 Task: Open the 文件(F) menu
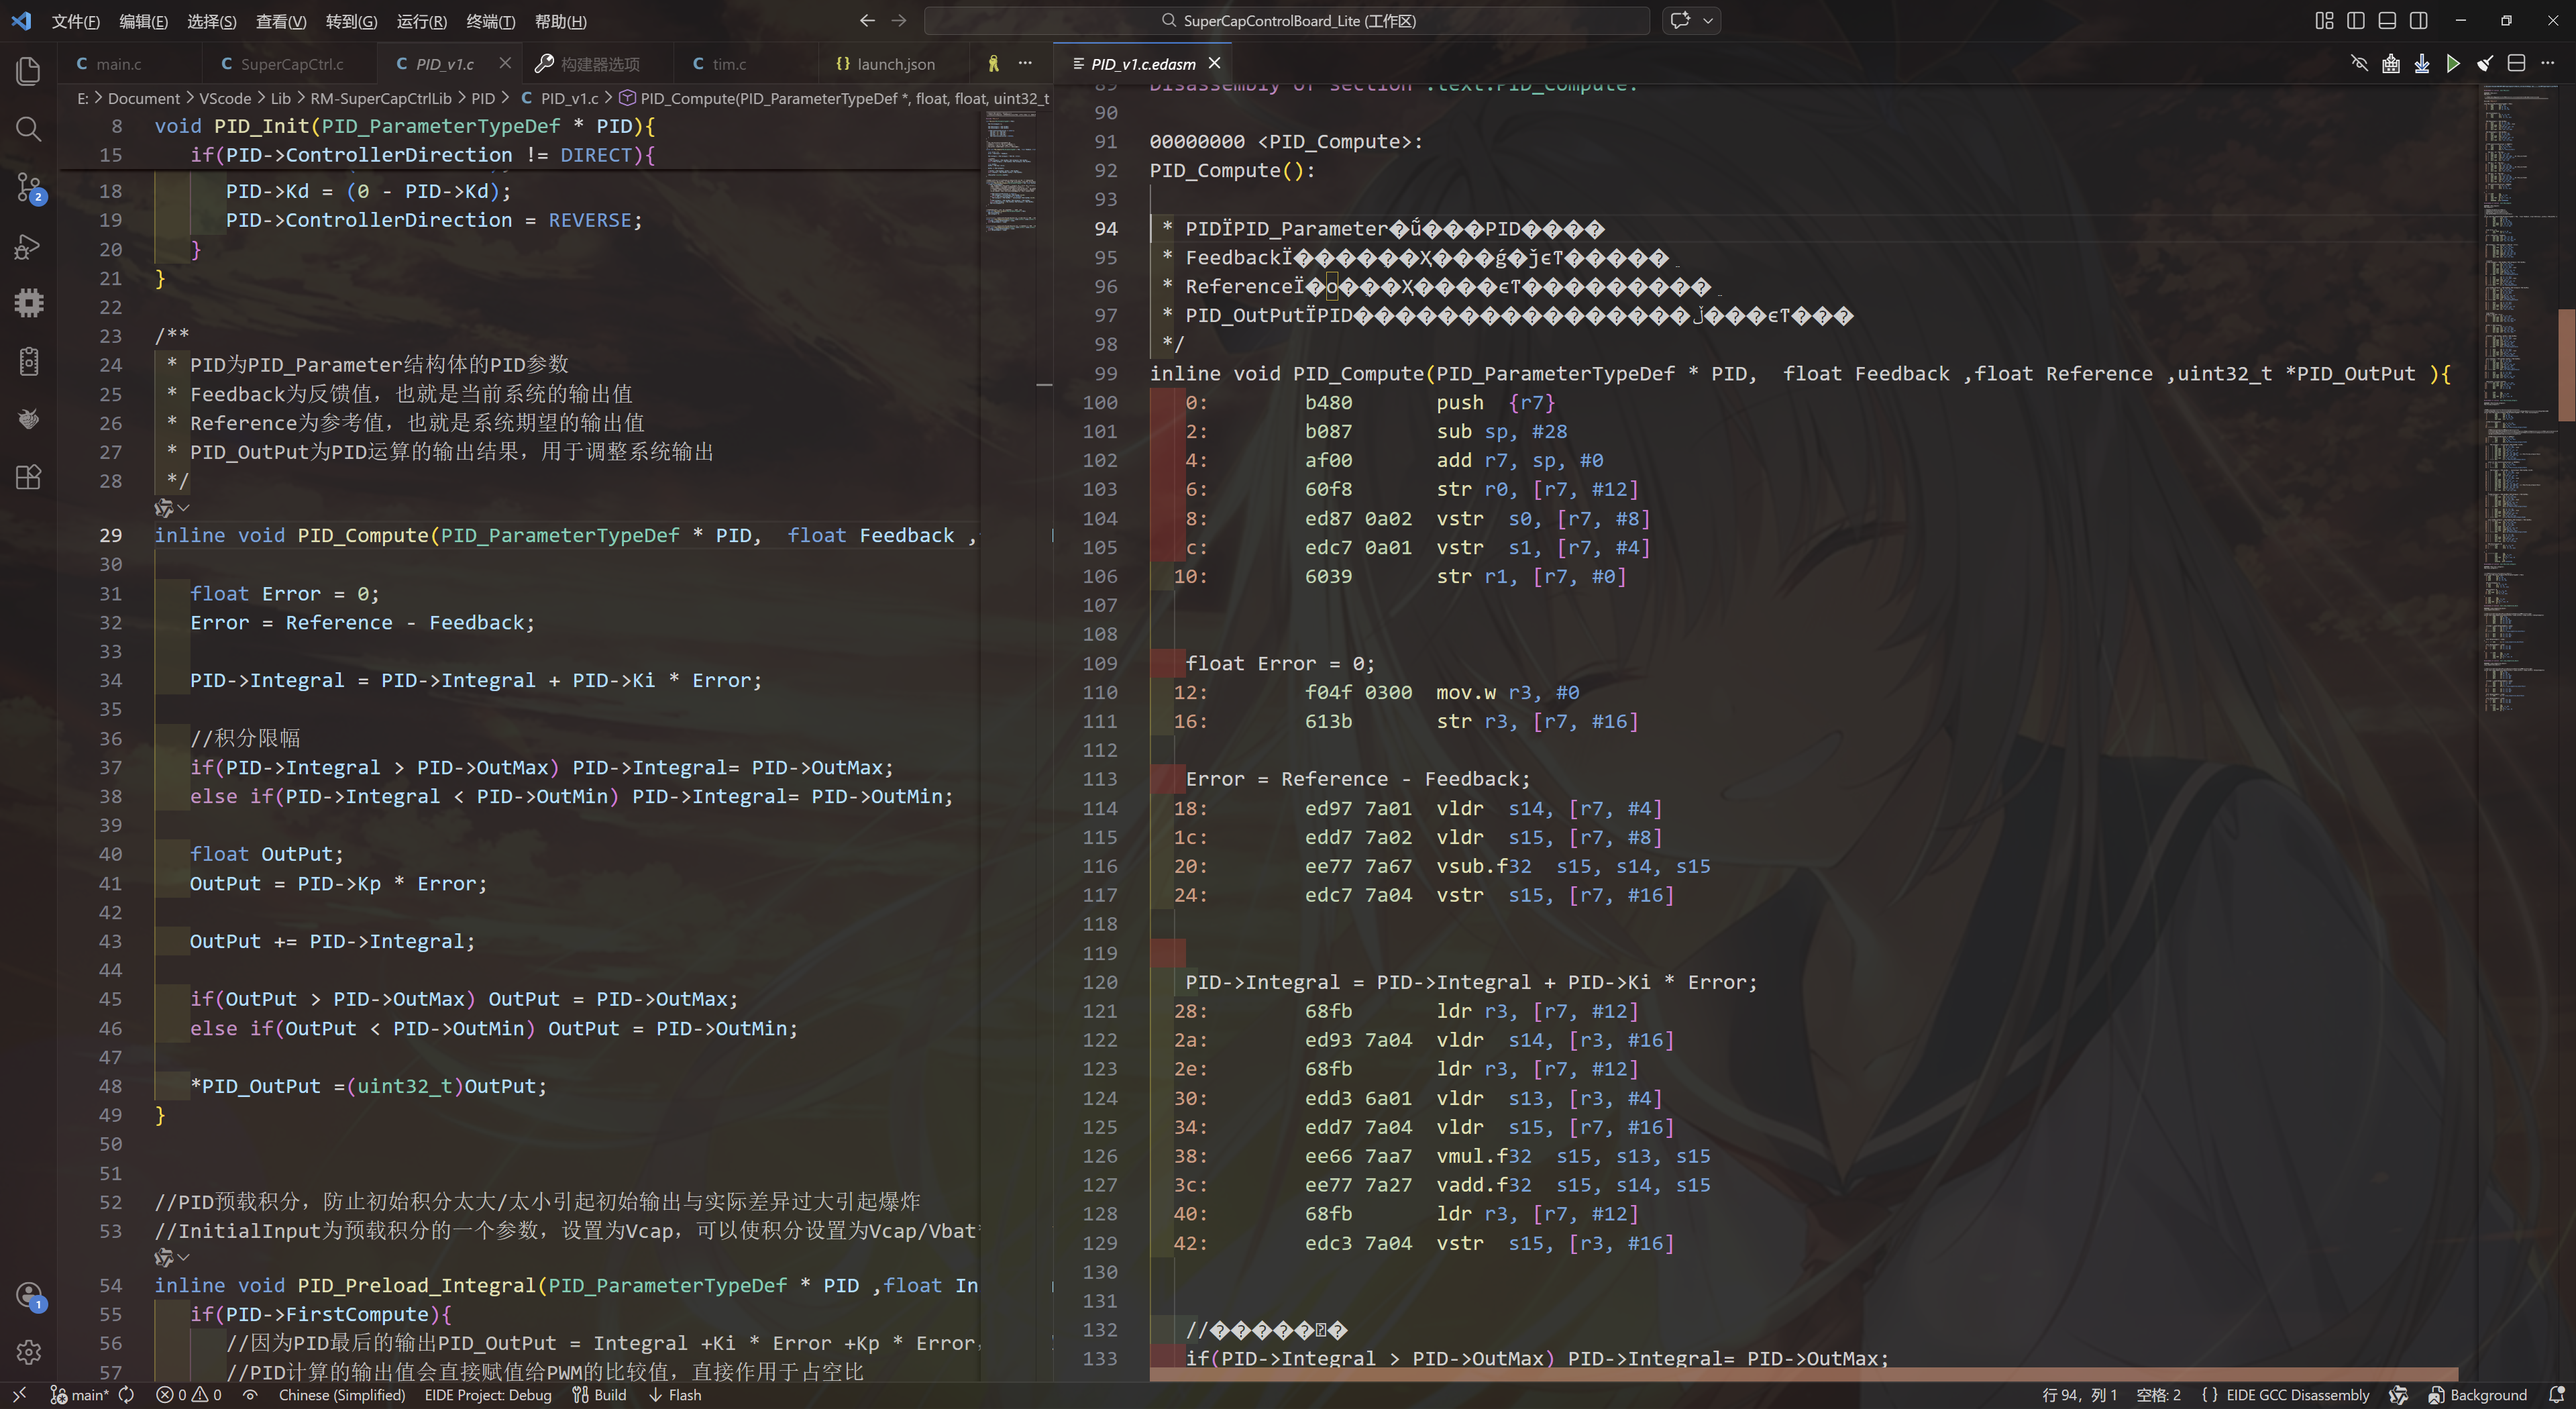coord(76,21)
